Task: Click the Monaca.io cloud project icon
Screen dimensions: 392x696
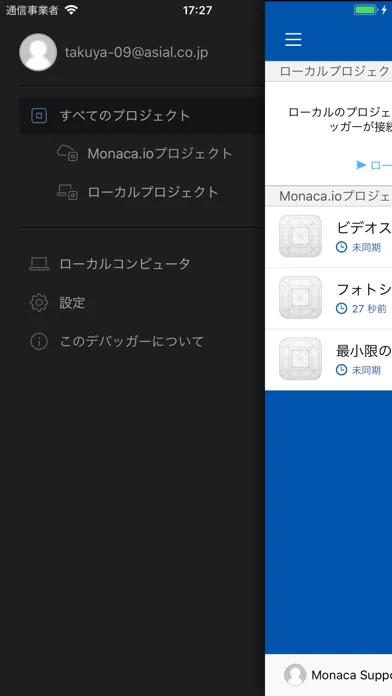Action: 67,154
